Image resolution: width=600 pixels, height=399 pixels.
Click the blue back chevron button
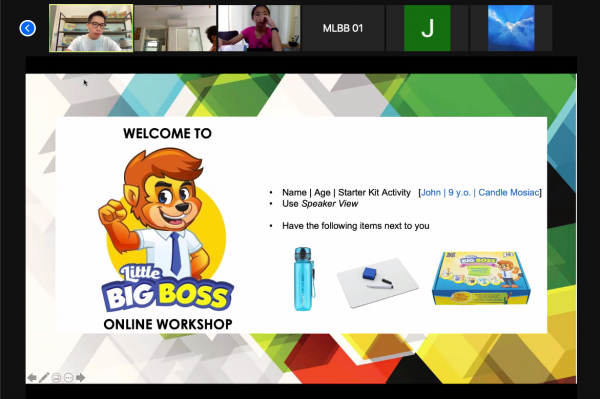(x=28, y=28)
